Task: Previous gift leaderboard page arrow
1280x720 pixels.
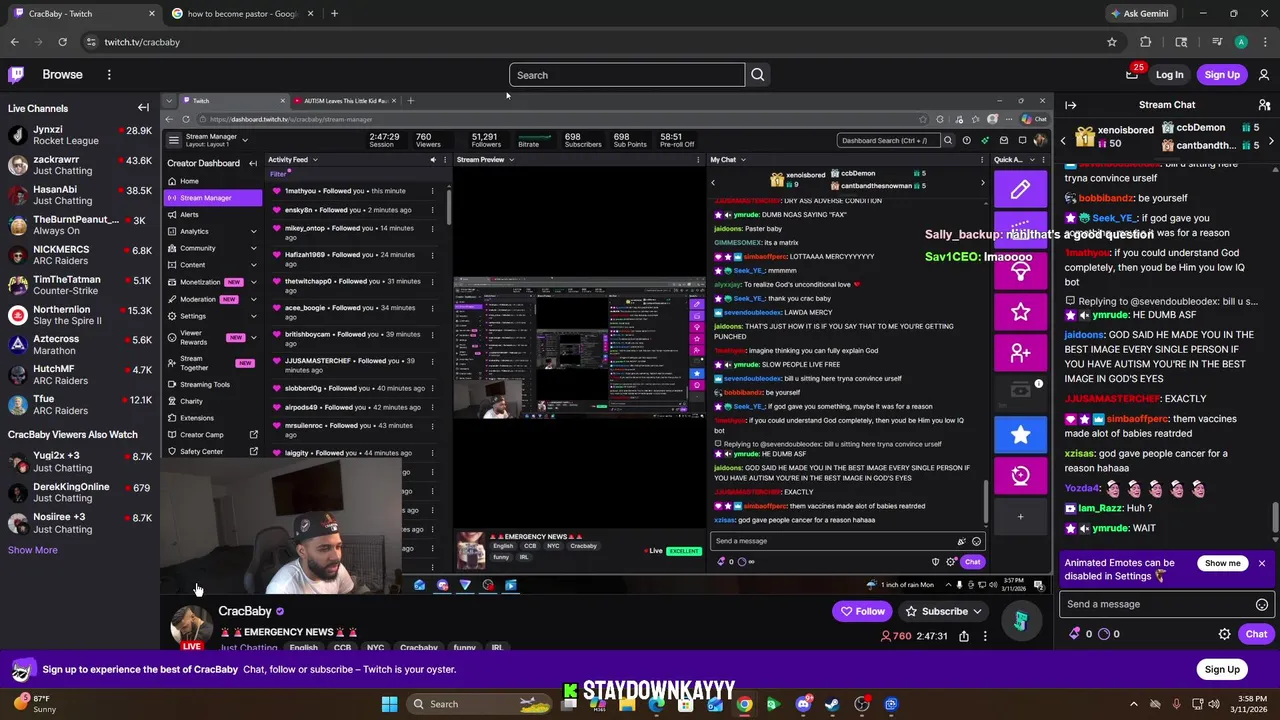Action: point(1063,141)
